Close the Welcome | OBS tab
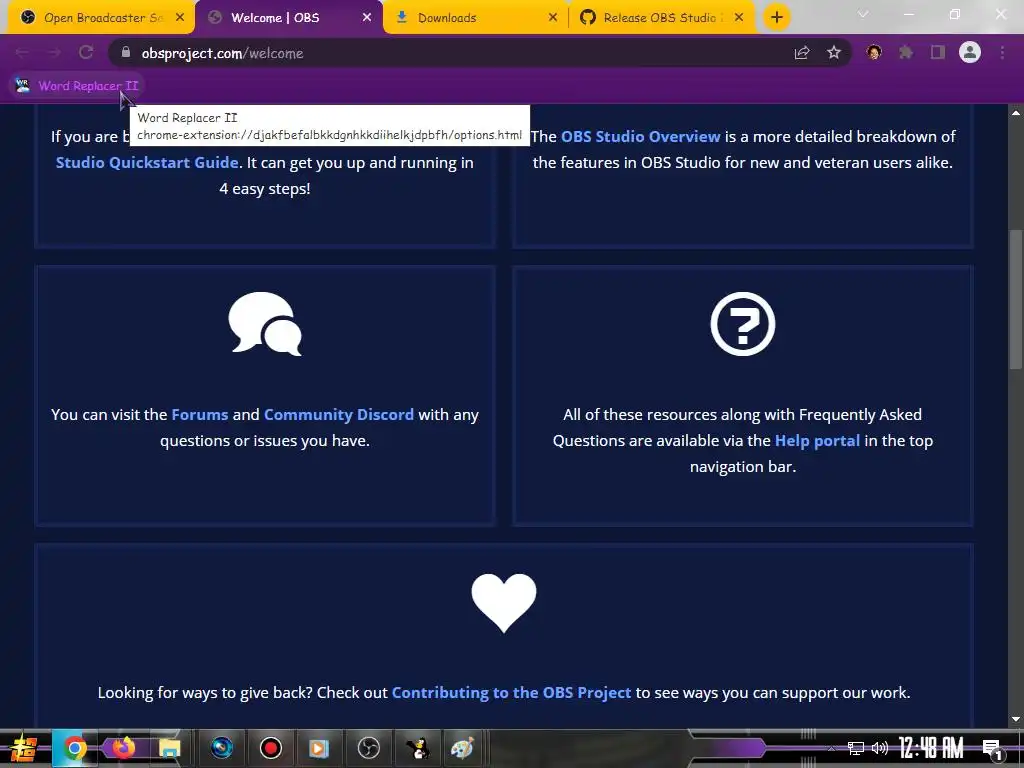The image size is (1024, 768). [x=367, y=18]
